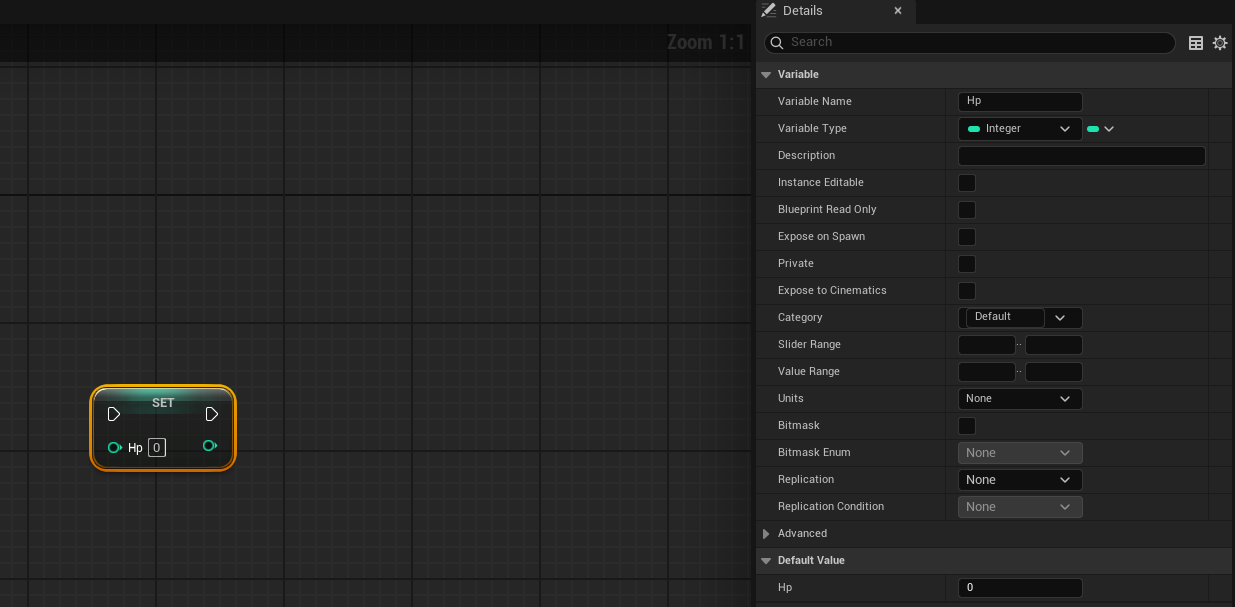
Task: Open the Replication Condition dropdown
Action: pos(1020,507)
